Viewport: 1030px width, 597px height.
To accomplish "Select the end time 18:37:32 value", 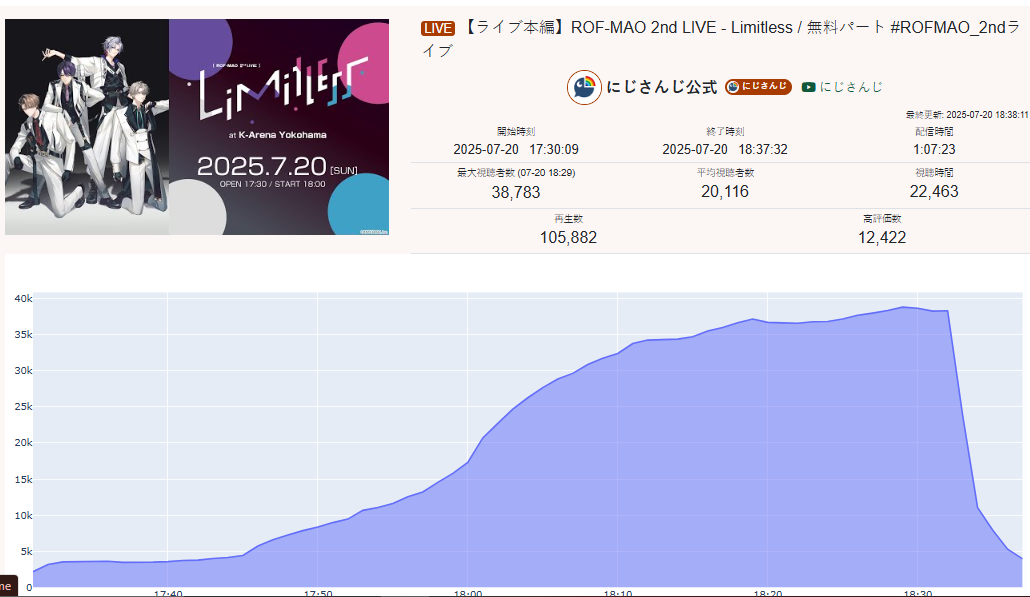I will 725,149.
